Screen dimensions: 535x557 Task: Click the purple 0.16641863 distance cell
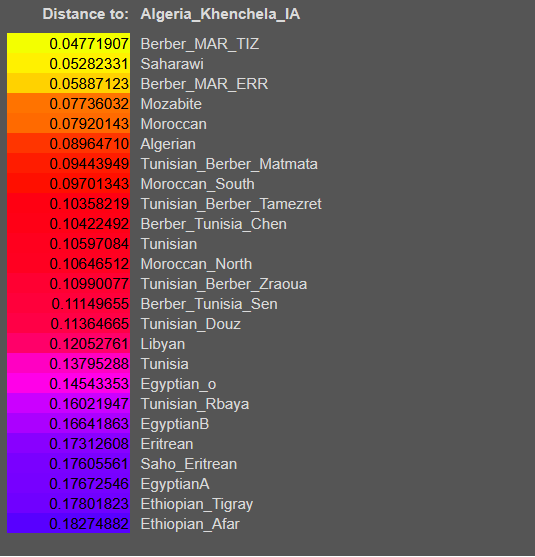69,423
